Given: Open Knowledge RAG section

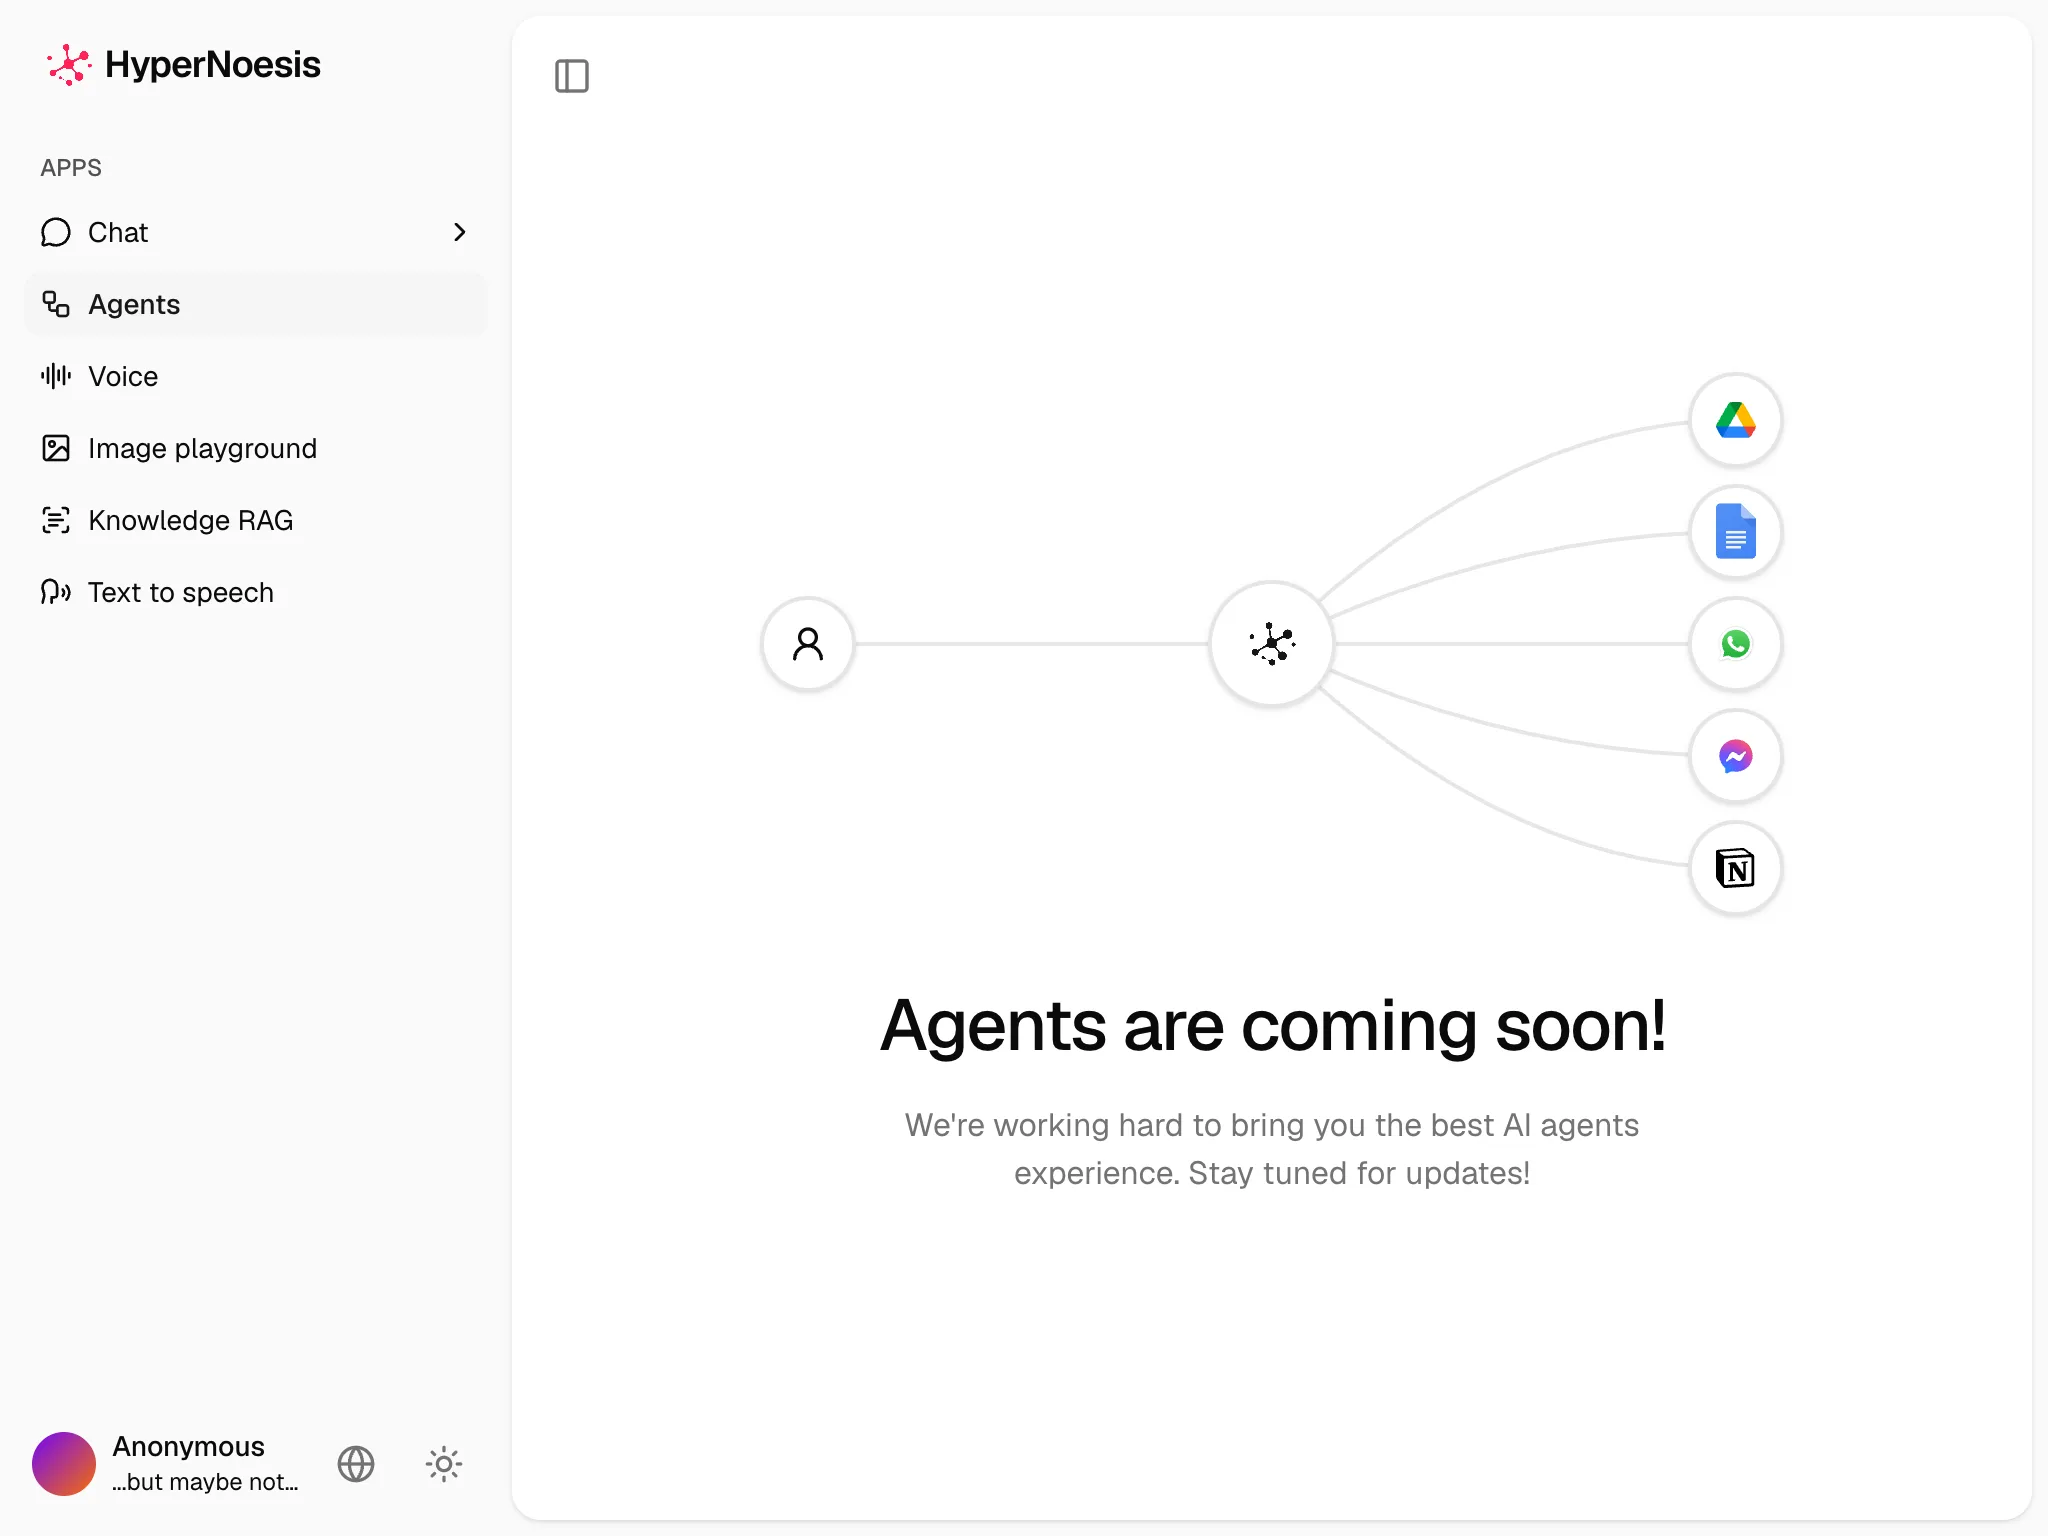Looking at the screenshot, I should [256, 520].
